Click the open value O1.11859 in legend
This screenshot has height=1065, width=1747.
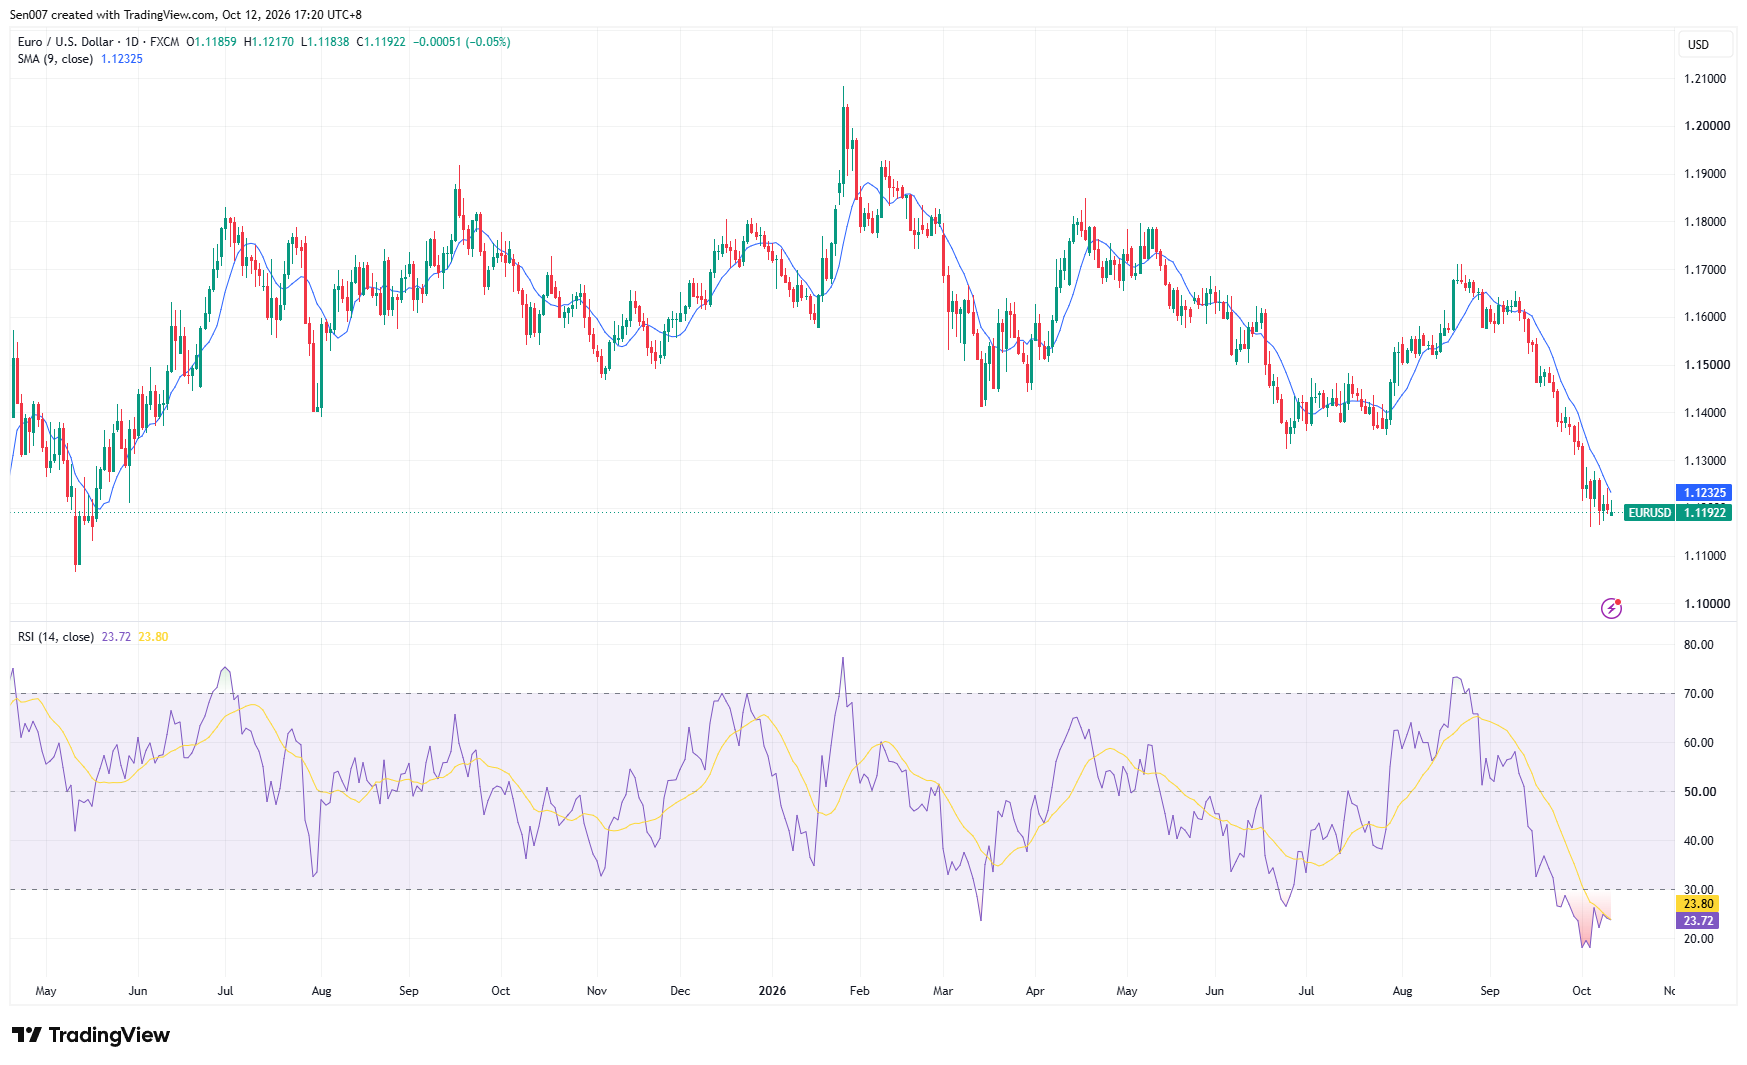tap(212, 42)
